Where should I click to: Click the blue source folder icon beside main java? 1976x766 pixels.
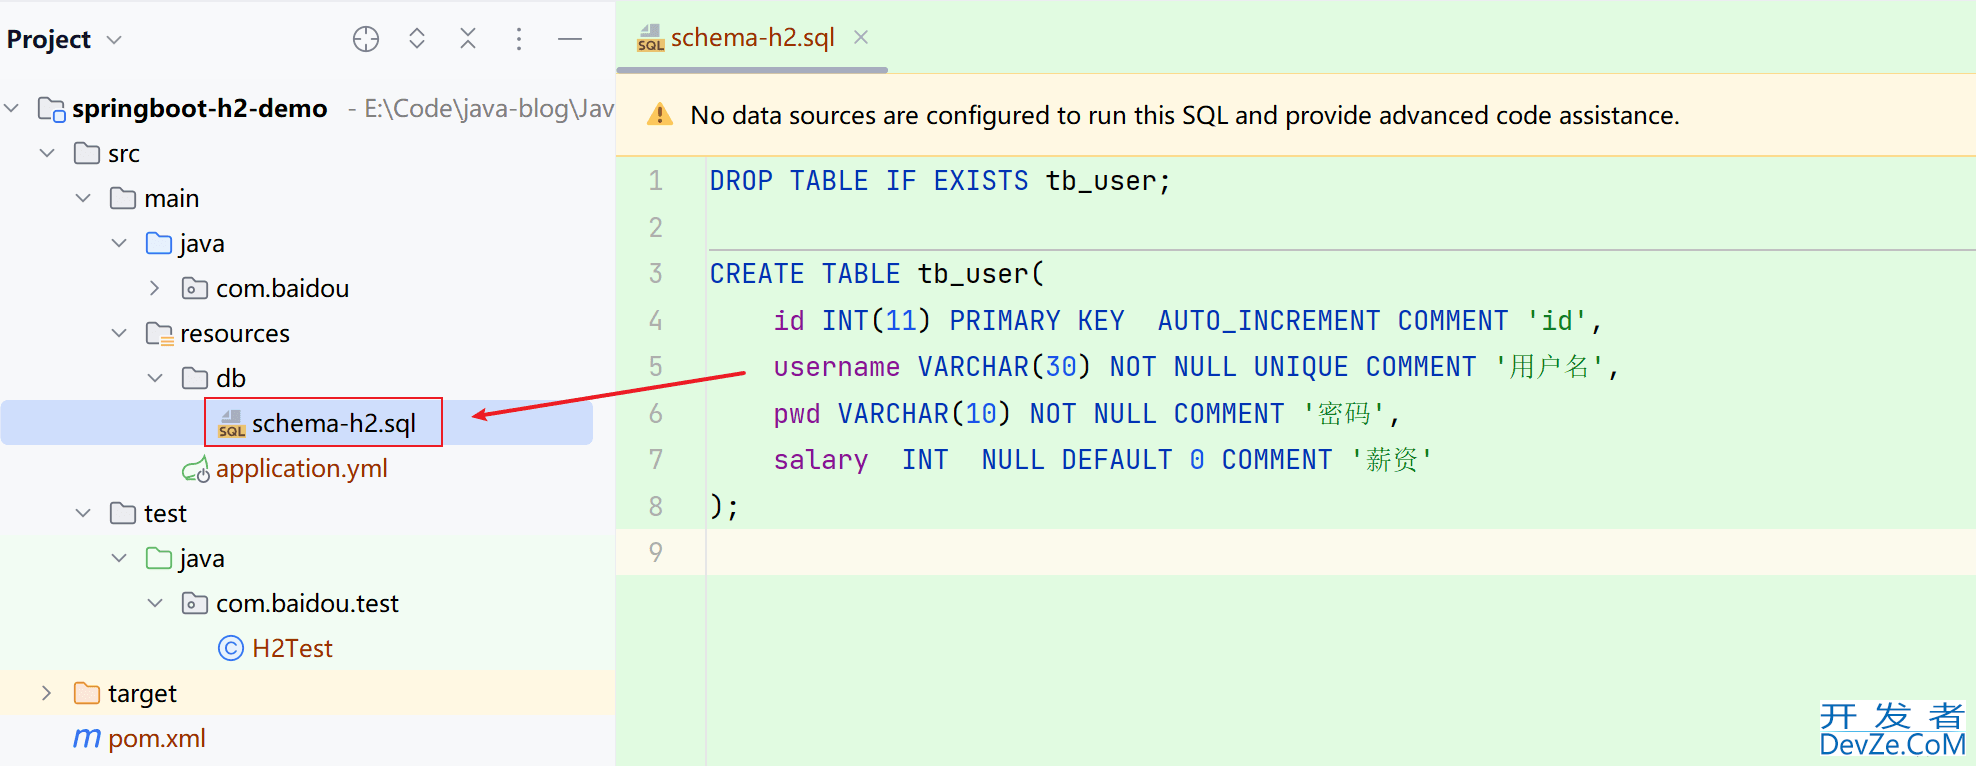[159, 243]
